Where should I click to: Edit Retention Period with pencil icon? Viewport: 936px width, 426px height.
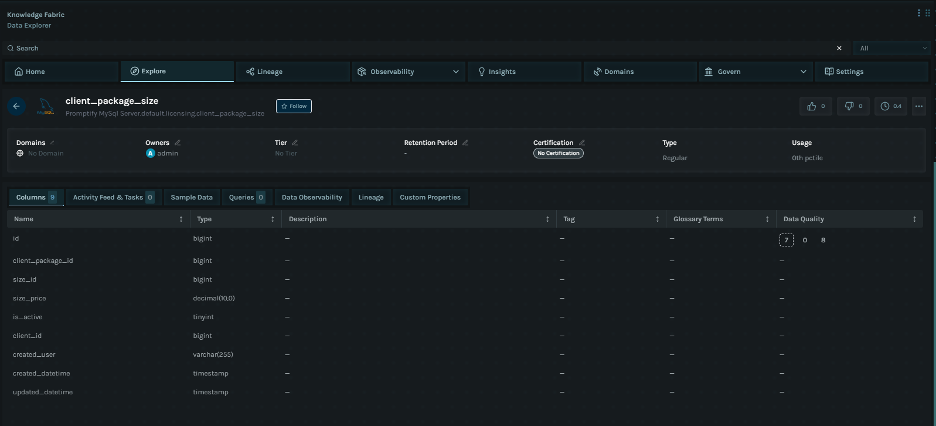(465, 143)
